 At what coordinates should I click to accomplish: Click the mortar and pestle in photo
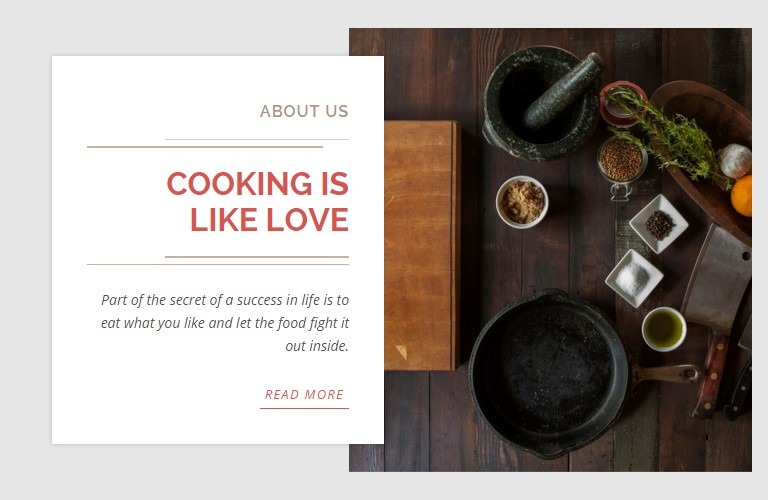coord(541,103)
